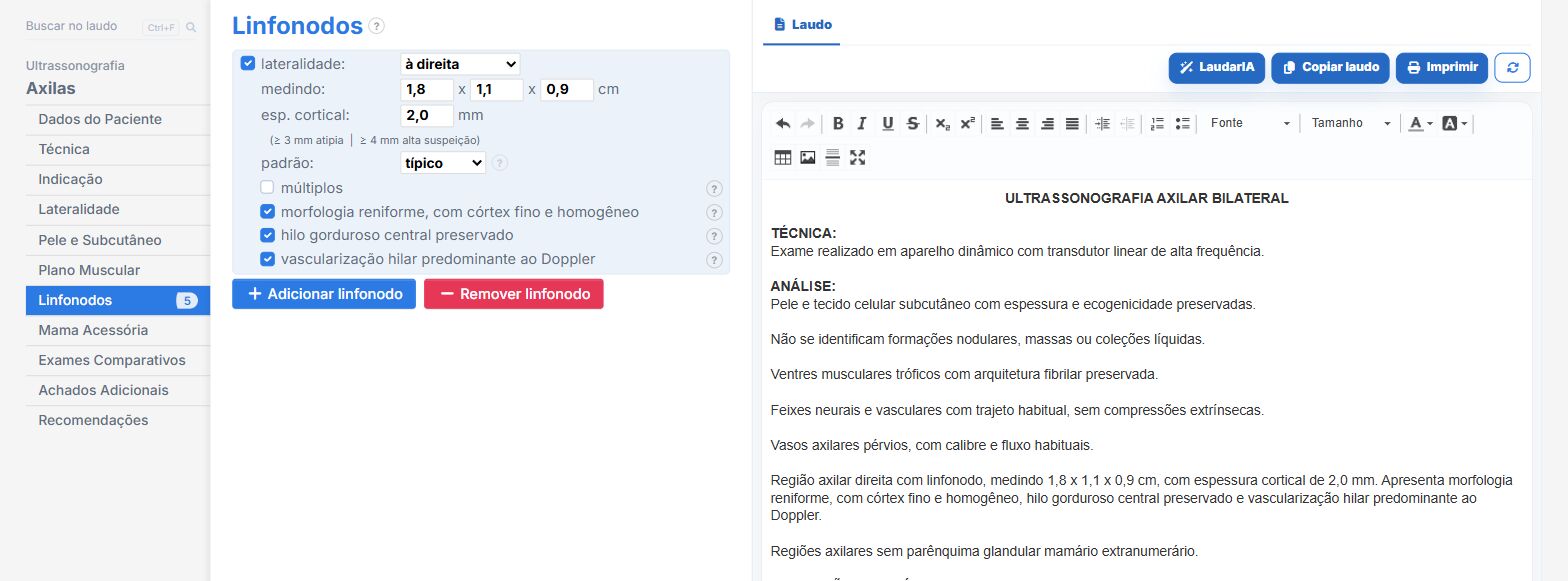Select Lateralidade in the sidebar menu
Viewport: 1568px width, 581px height.
(118, 209)
